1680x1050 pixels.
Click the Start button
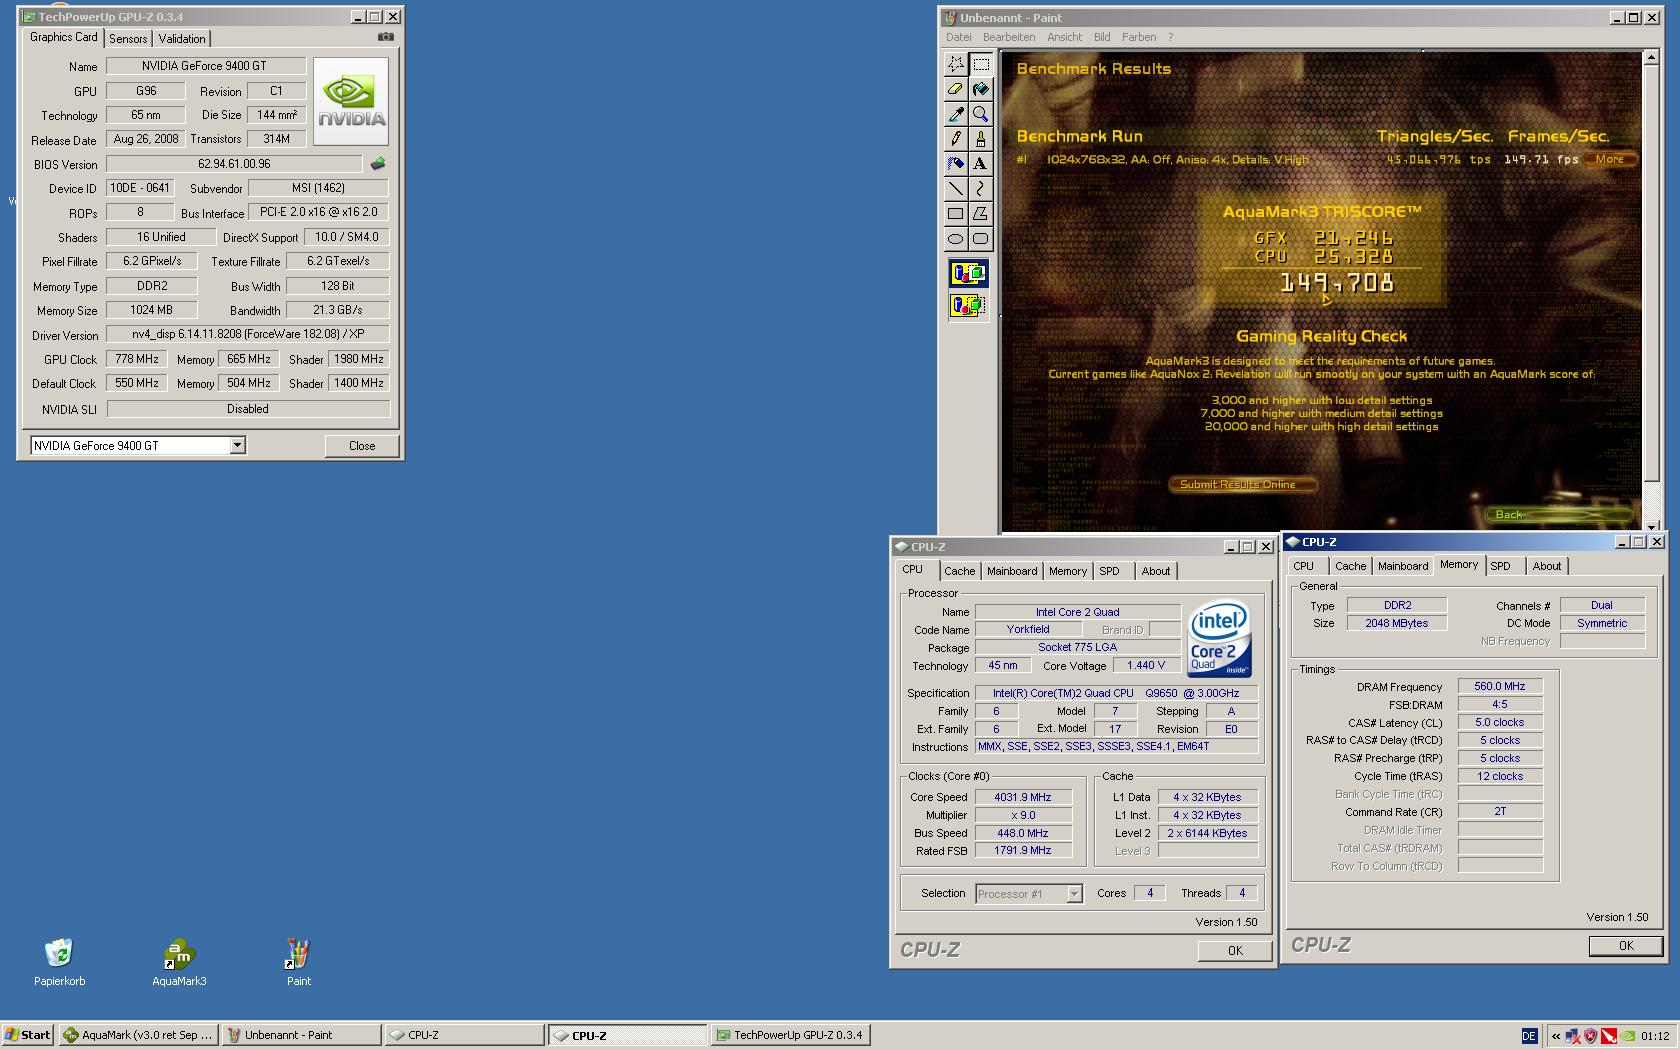point(28,1036)
